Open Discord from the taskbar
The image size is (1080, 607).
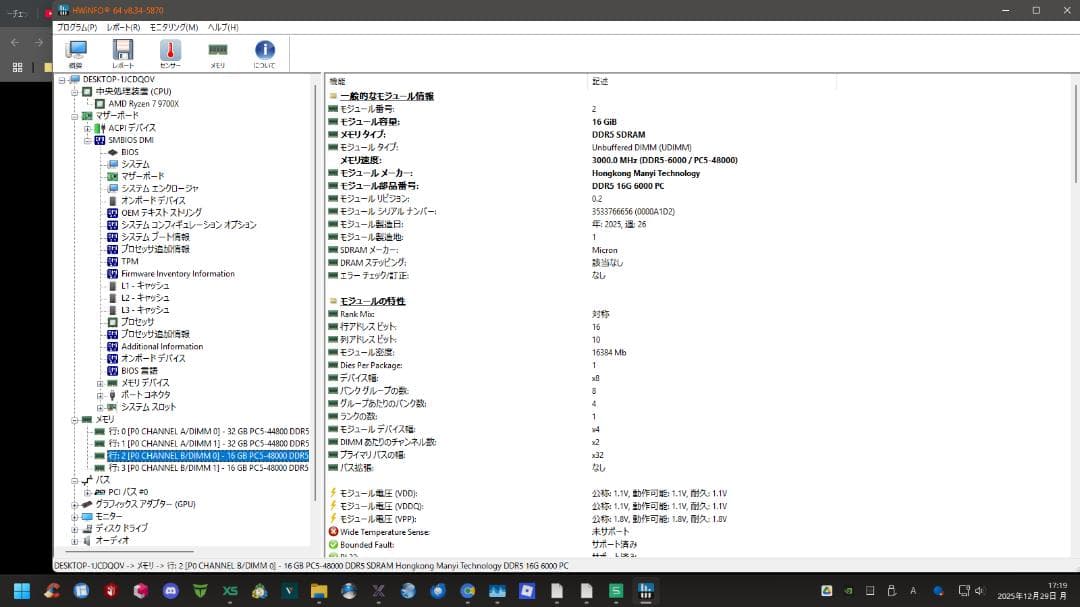[x=170, y=591]
